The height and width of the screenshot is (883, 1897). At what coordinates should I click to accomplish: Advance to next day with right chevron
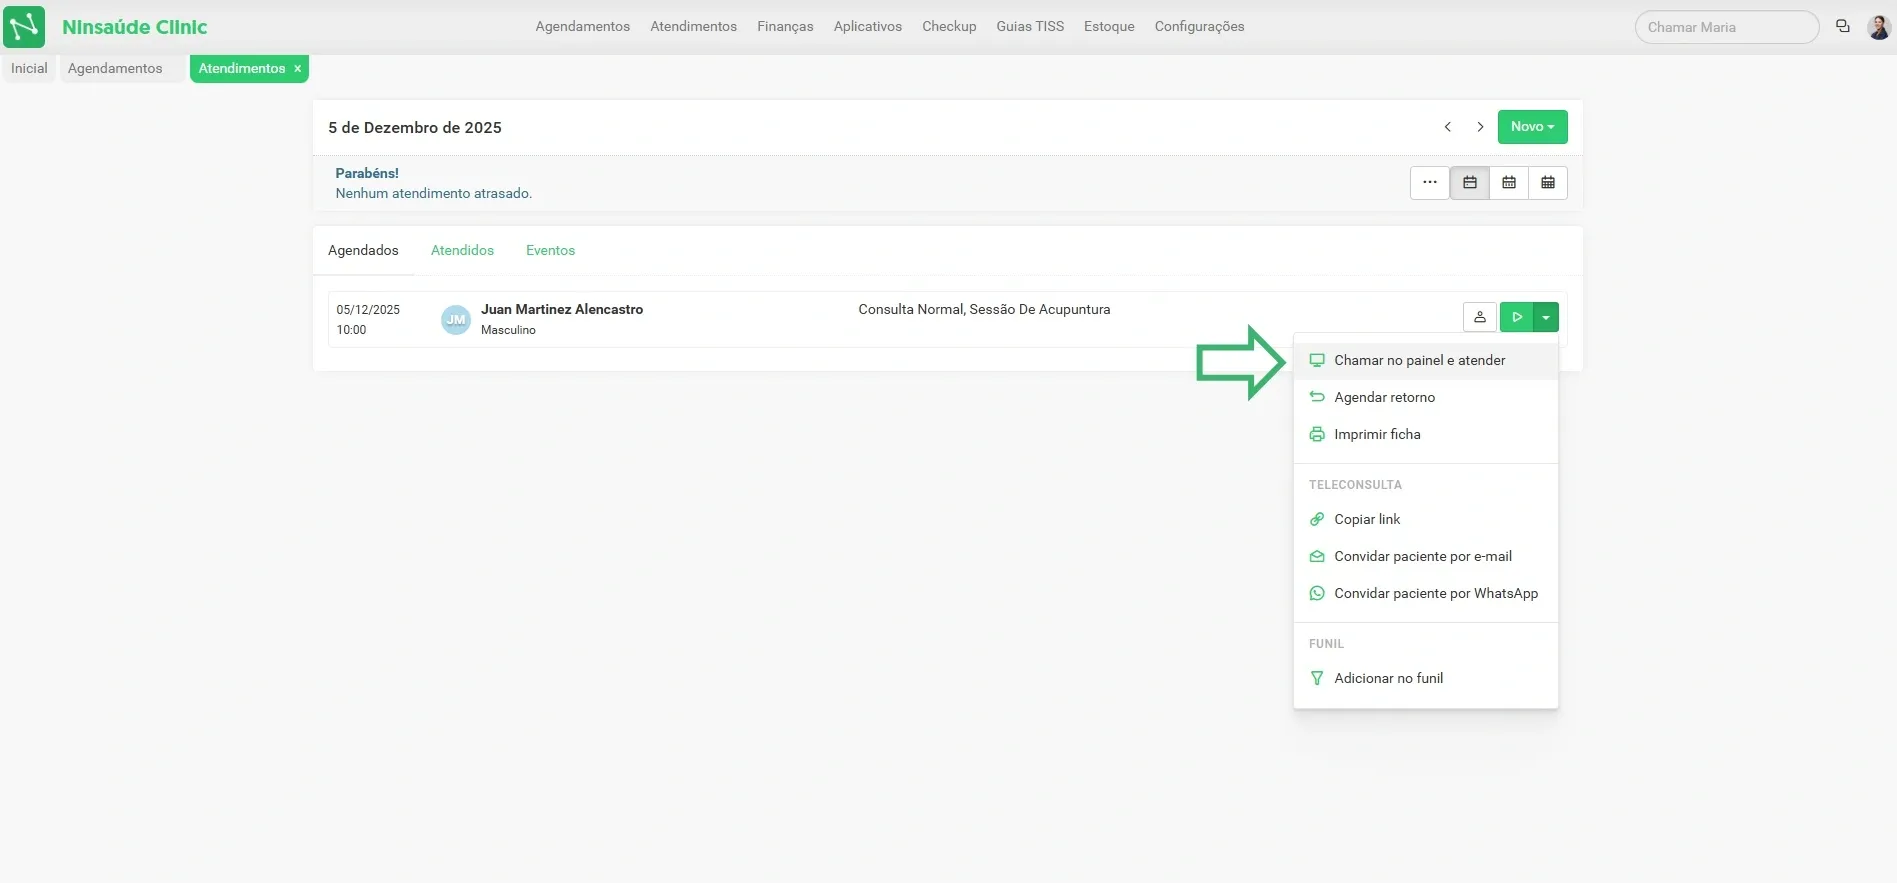coord(1480,127)
